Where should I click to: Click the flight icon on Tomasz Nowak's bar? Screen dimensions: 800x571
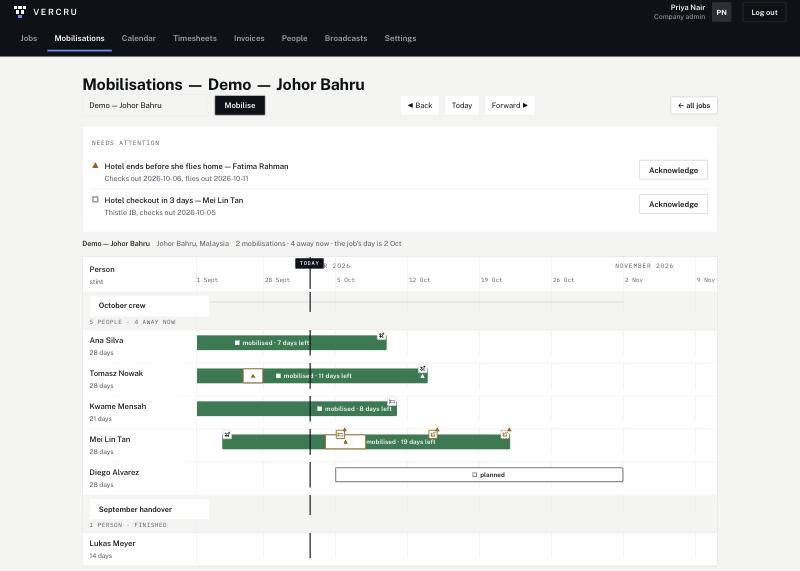pos(422,368)
